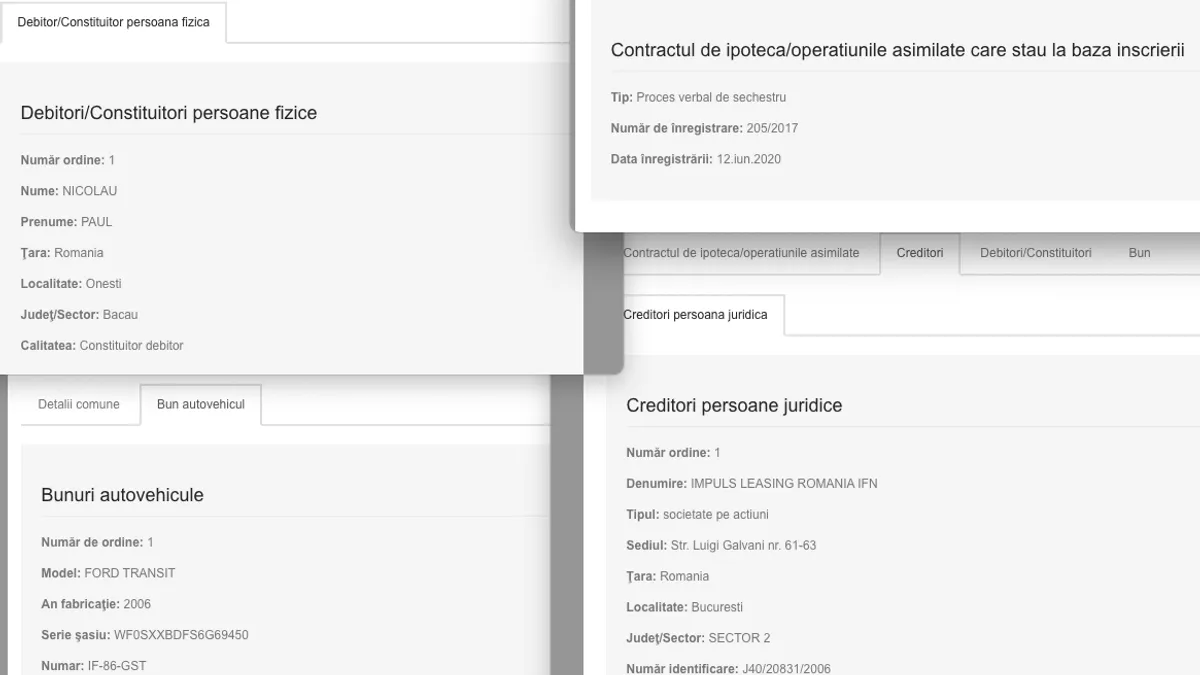Select the Bun autovehicul tab

tap(200, 404)
